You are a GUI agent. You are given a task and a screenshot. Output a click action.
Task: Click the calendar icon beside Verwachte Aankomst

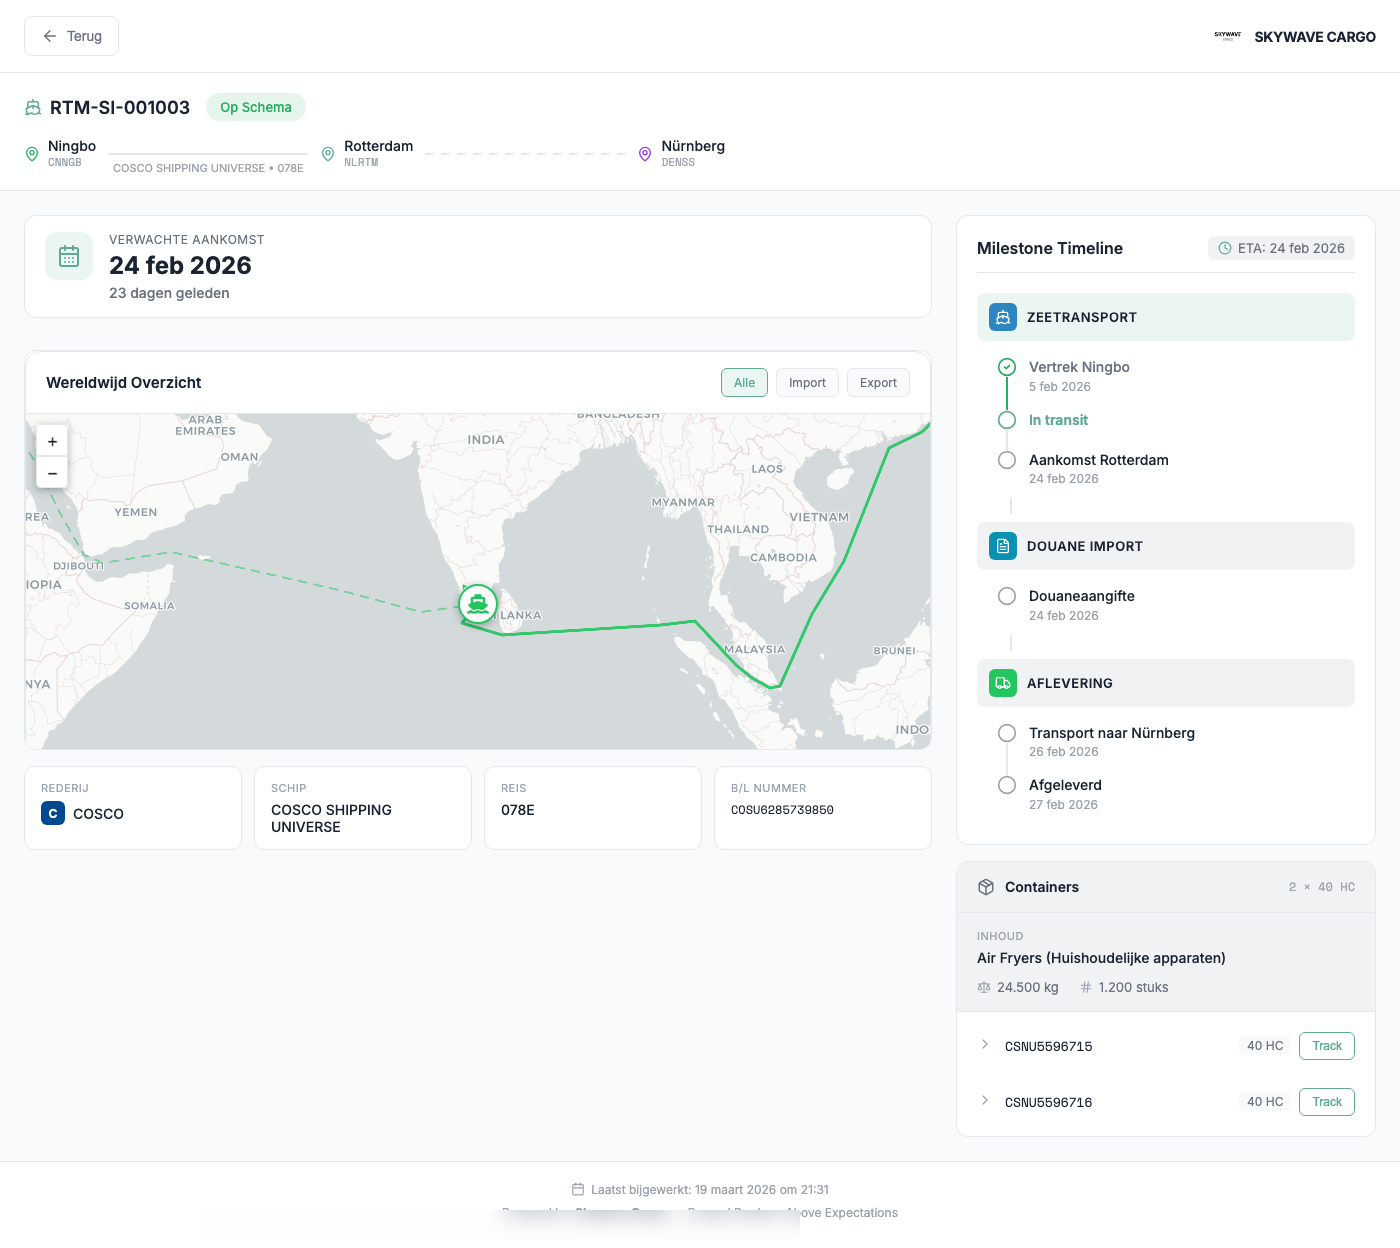tap(69, 256)
